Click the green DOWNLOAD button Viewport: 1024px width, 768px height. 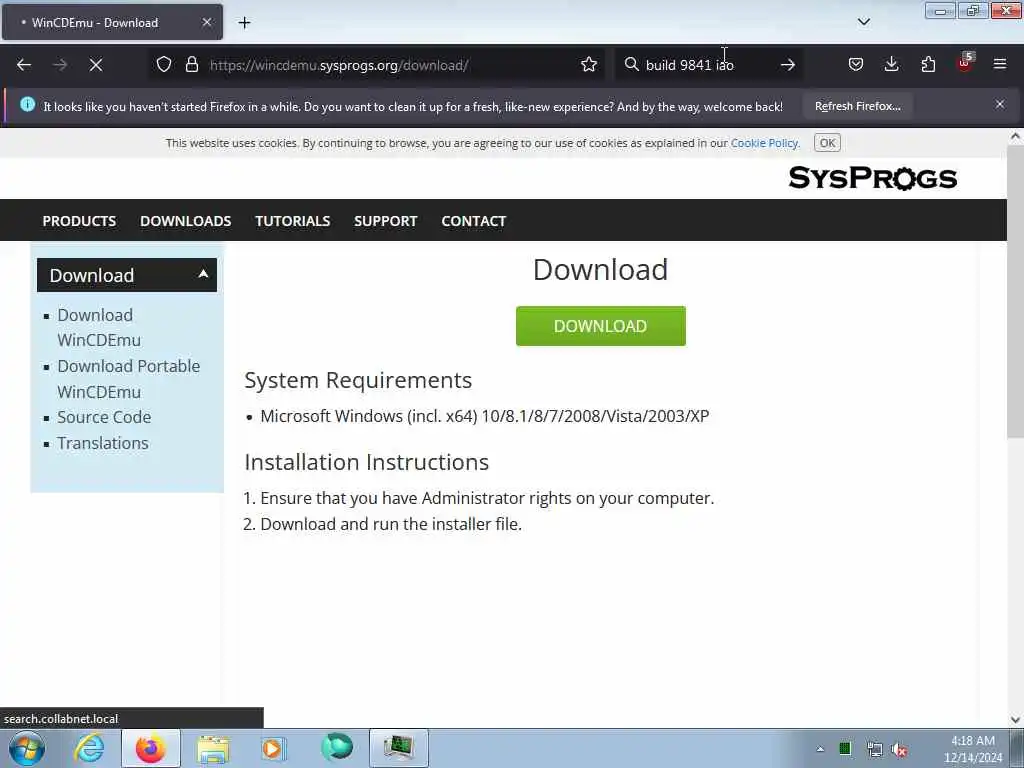point(600,326)
